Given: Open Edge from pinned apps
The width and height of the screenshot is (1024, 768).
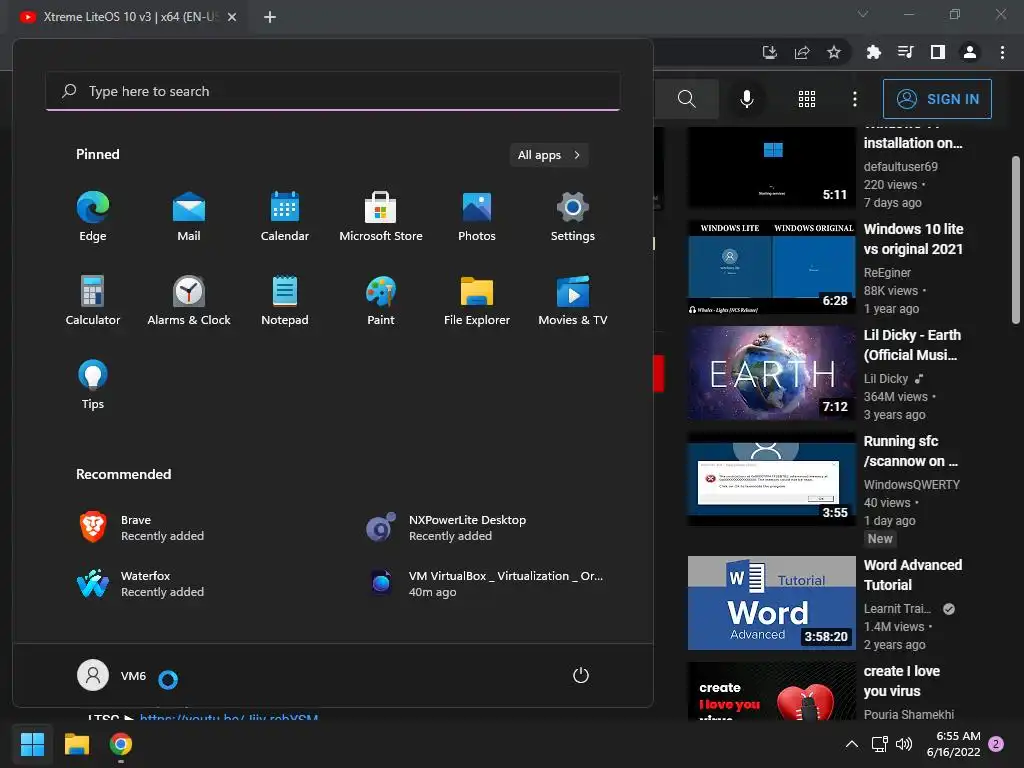Looking at the screenshot, I should (x=93, y=216).
